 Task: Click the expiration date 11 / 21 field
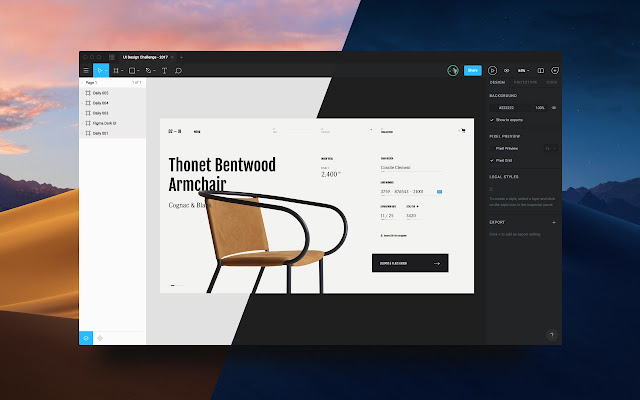click(x=387, y=216)
